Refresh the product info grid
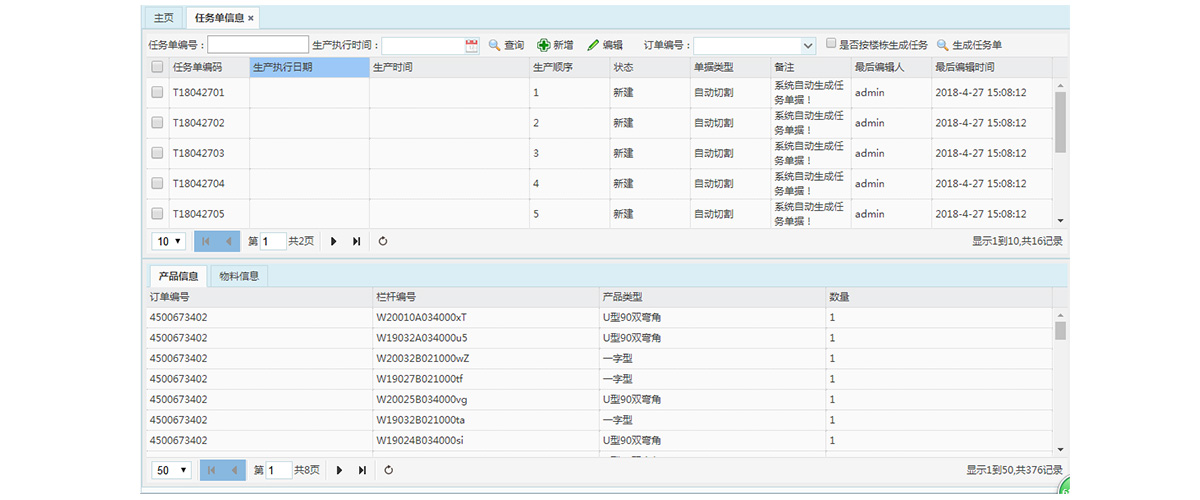1200x500 pixels. pos(389,470)
